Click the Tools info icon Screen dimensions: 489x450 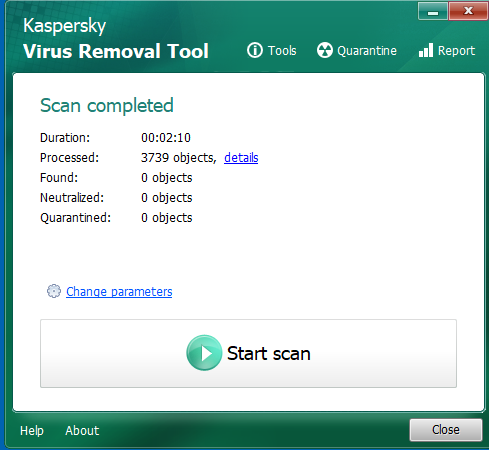(x=255, y=50)
